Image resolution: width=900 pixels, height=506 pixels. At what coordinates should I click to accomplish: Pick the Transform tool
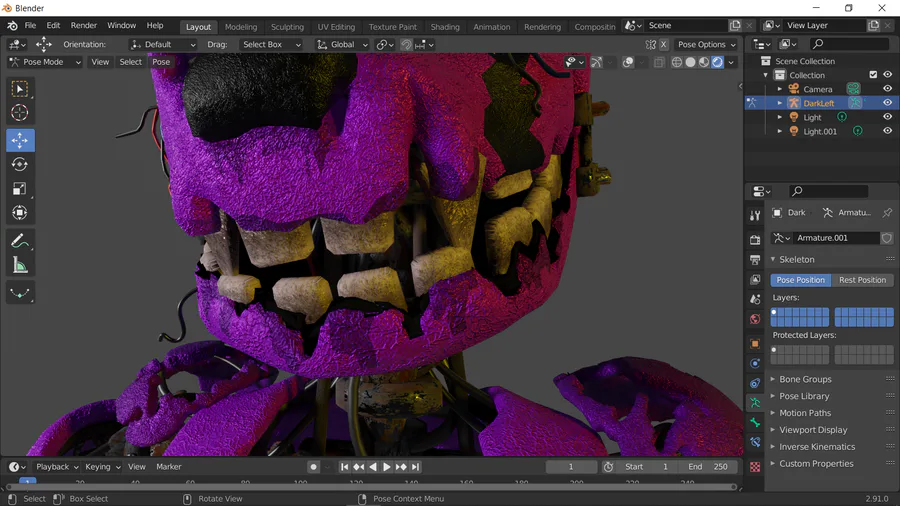[x=20, y=213]
